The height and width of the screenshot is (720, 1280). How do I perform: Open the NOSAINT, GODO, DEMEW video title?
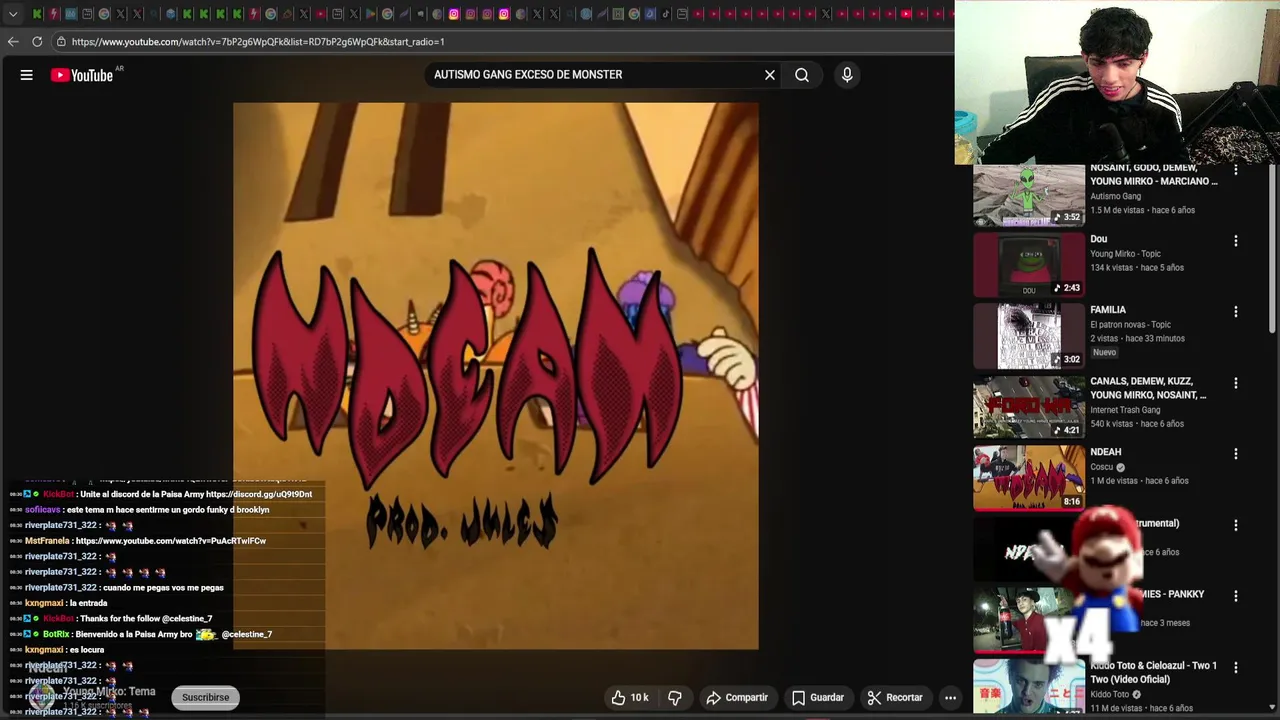click(1154, 175)
